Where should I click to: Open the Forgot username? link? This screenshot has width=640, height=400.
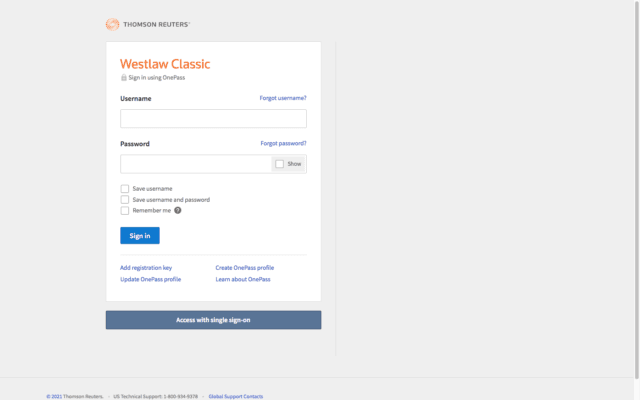pyautogui.click(x=283, y=98)
